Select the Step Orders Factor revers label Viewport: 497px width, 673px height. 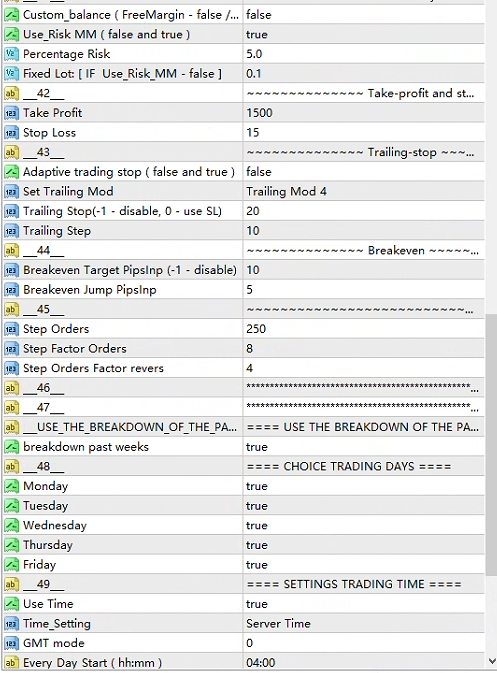point(93,369)
